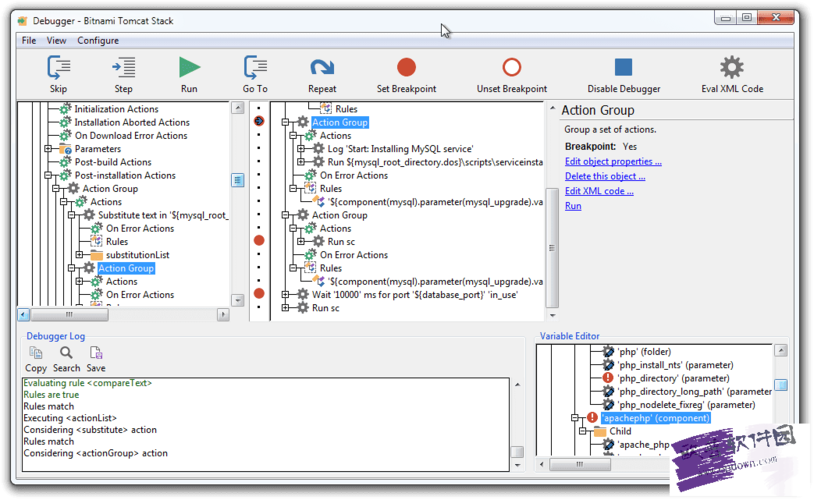
Task: Click icon beside 'php' (folder) variable
Action: pos(608,352)
